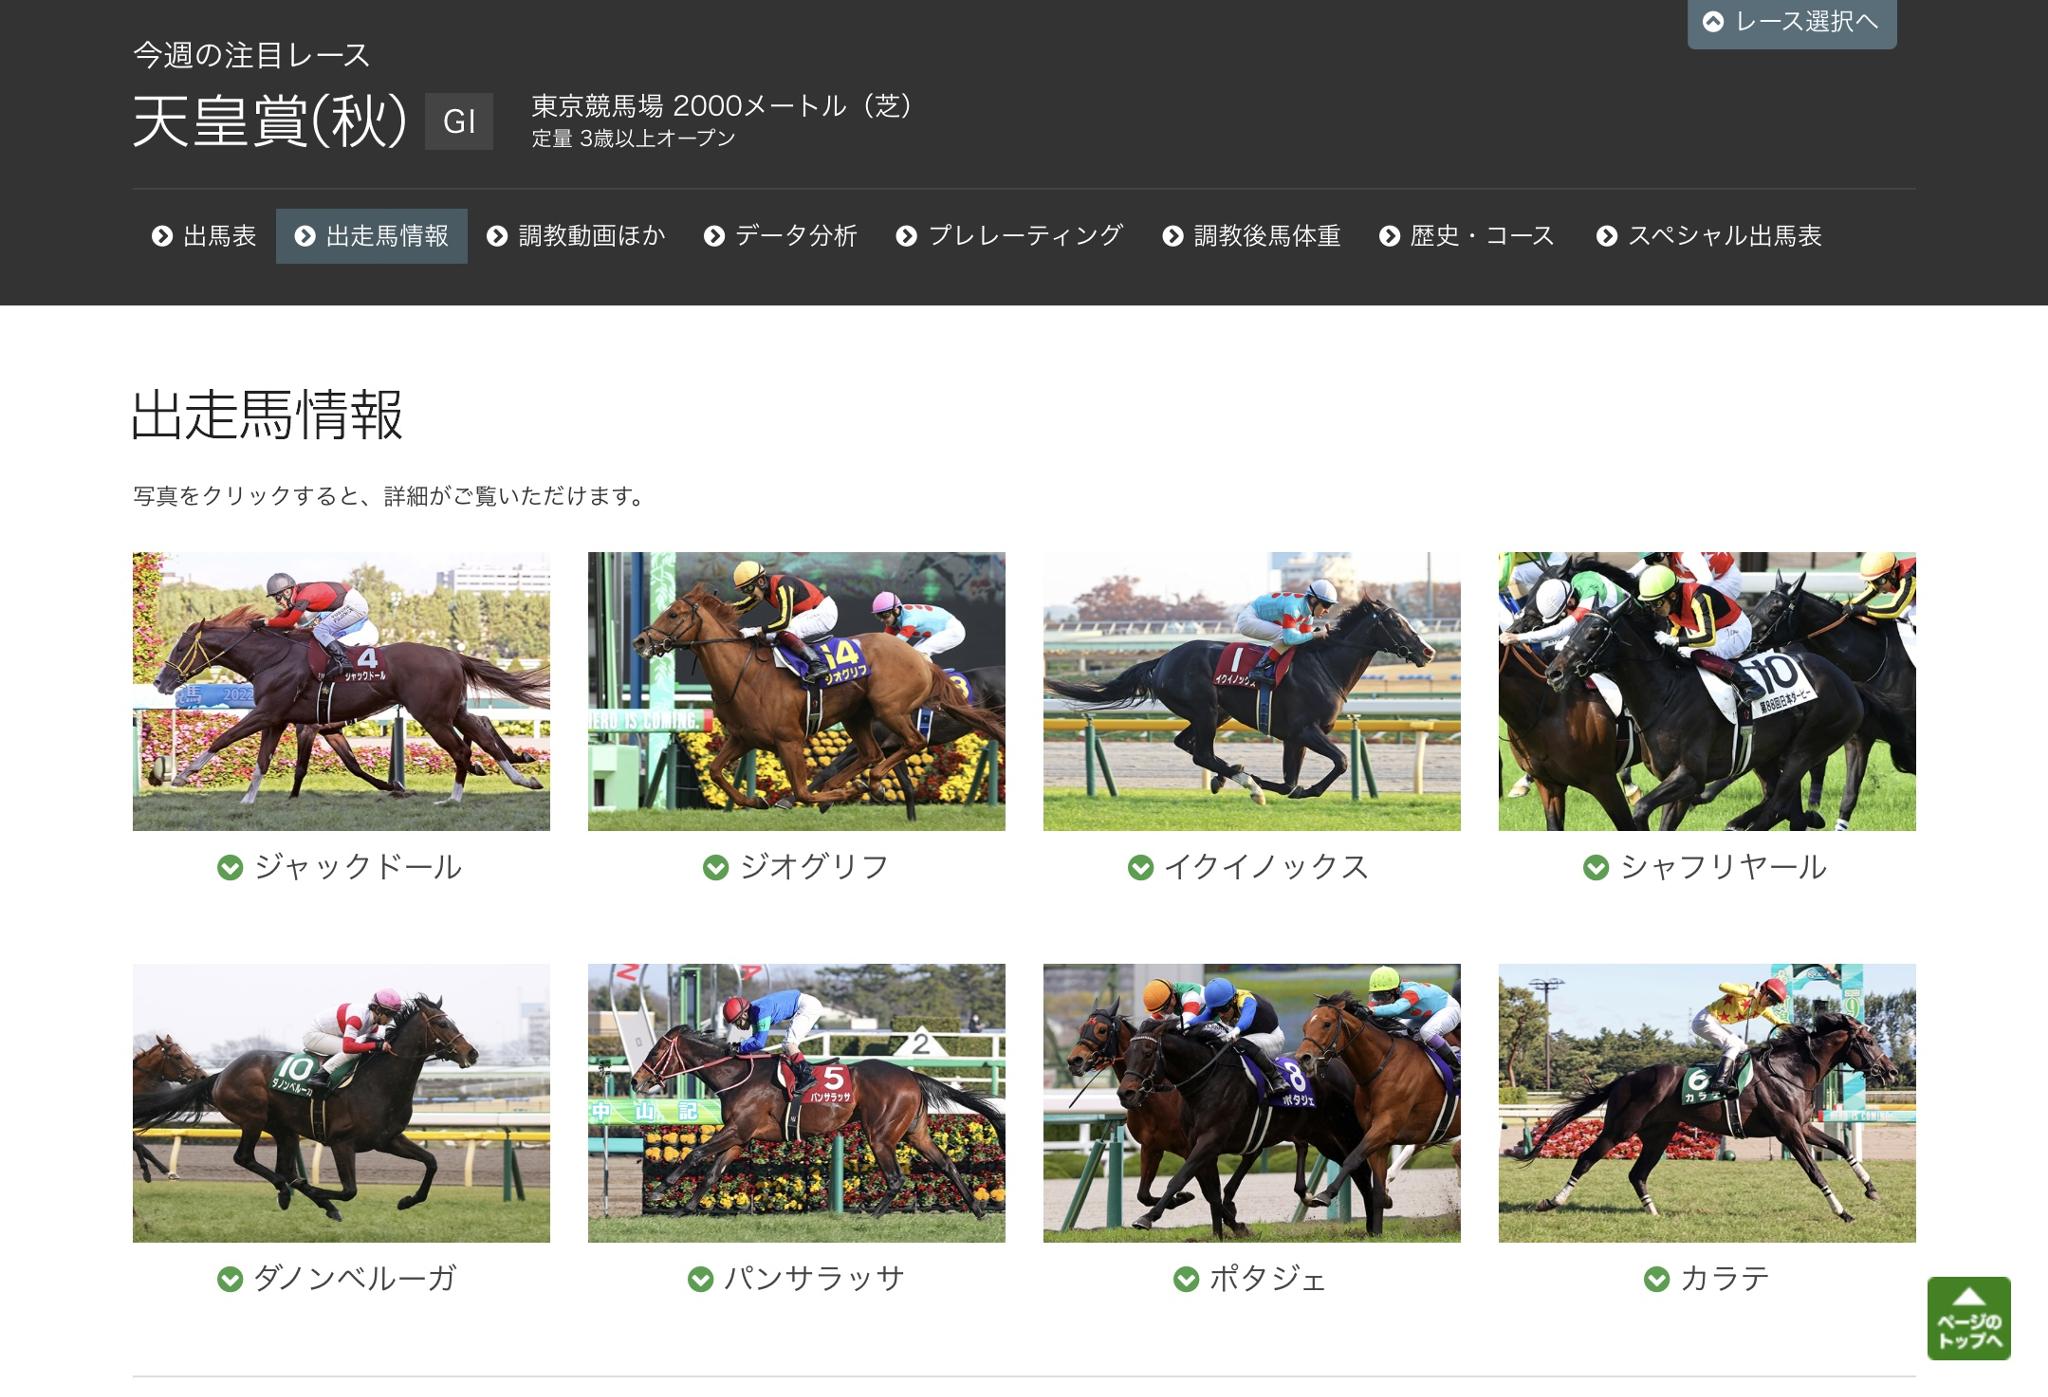Click the green chevron icon beside カラテ
The width and height of the screenshot is (2048, 1397).
click(1657, 1279)
